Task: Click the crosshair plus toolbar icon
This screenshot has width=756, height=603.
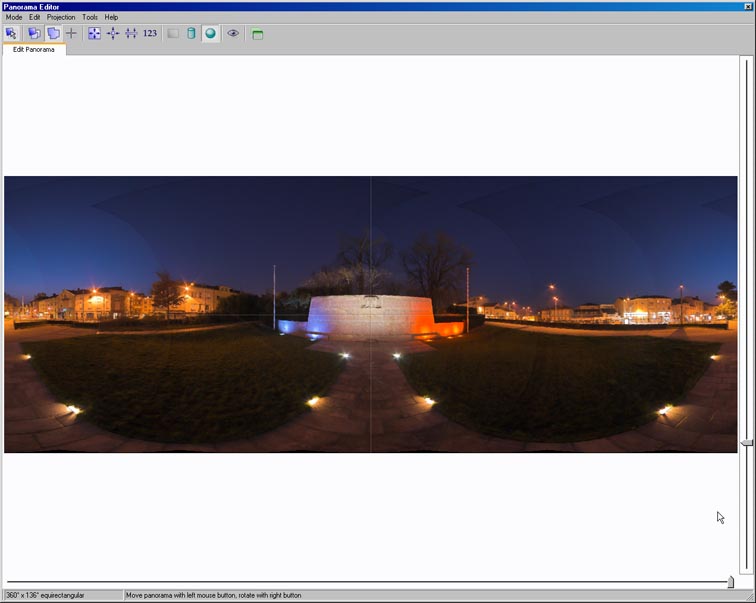Action: pyautogui.click(x=71, y=33)
